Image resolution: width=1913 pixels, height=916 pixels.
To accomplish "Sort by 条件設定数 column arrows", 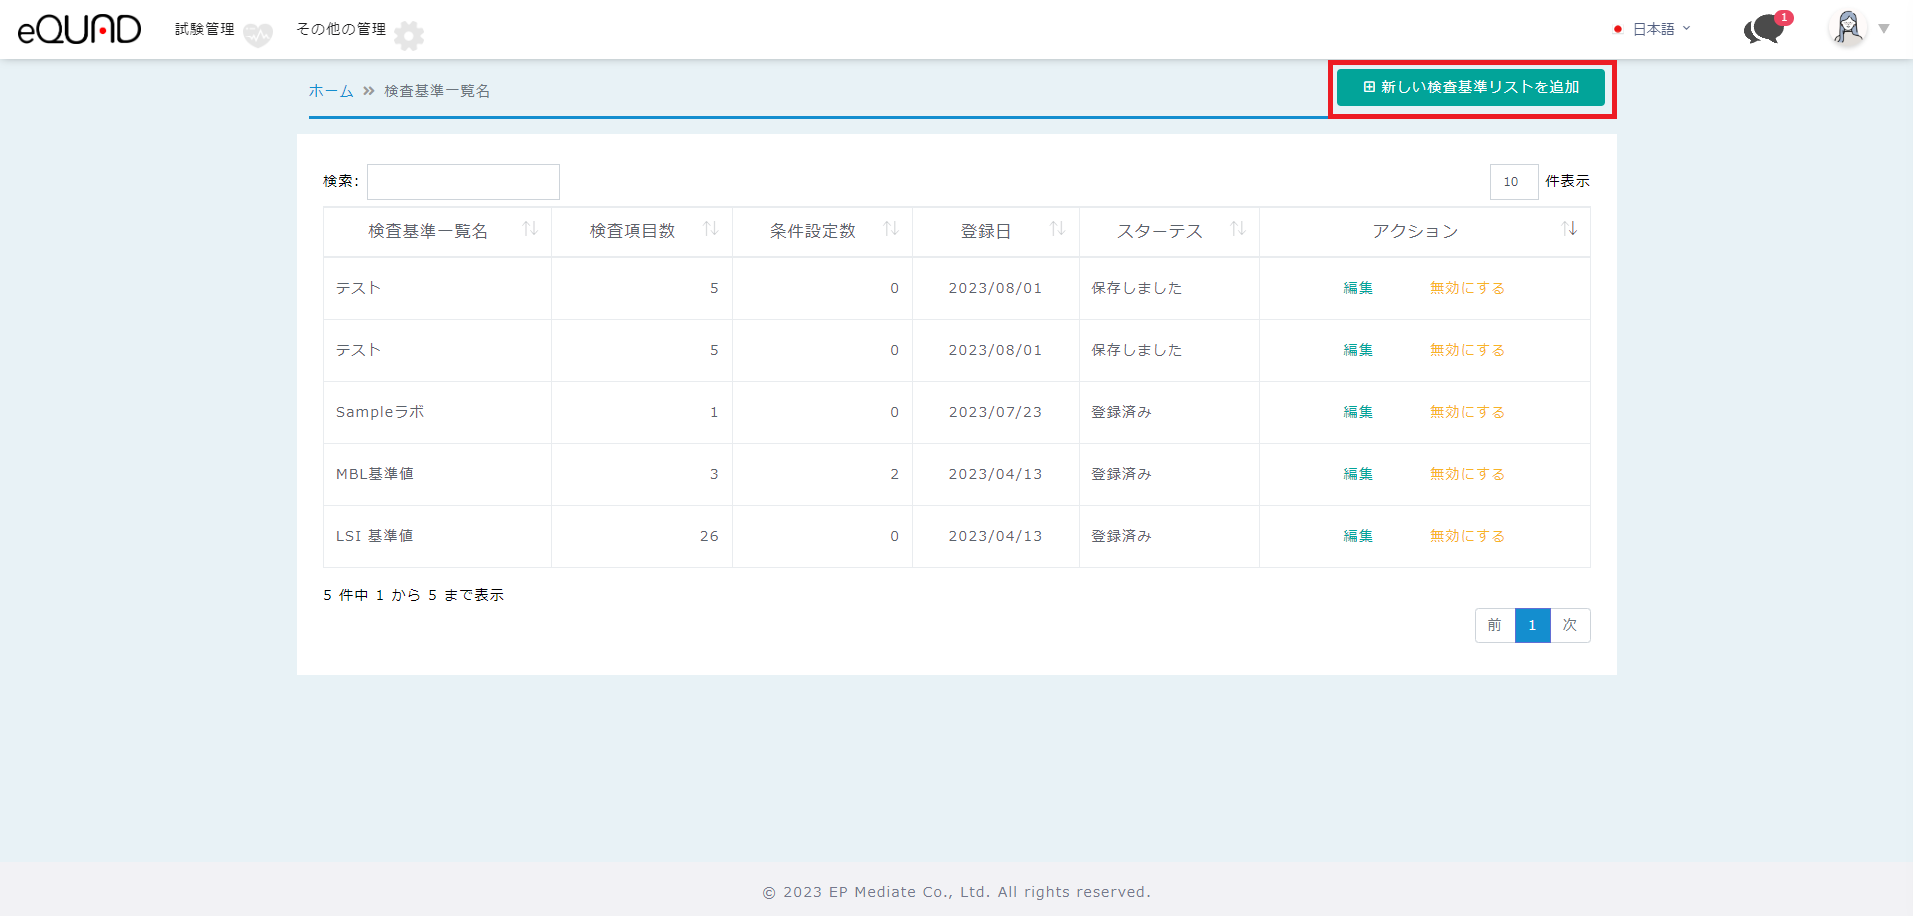I will pos(891,230).
